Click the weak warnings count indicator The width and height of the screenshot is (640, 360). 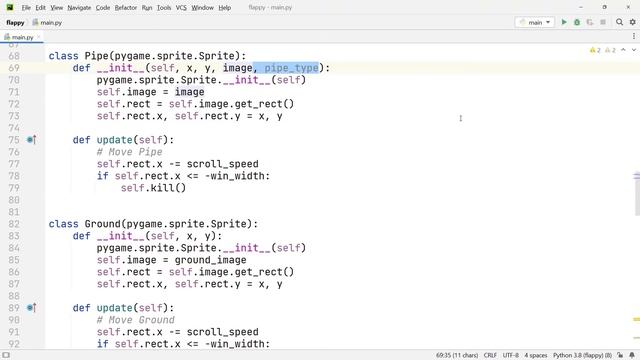pyautogui.click(x=610, y=50)
